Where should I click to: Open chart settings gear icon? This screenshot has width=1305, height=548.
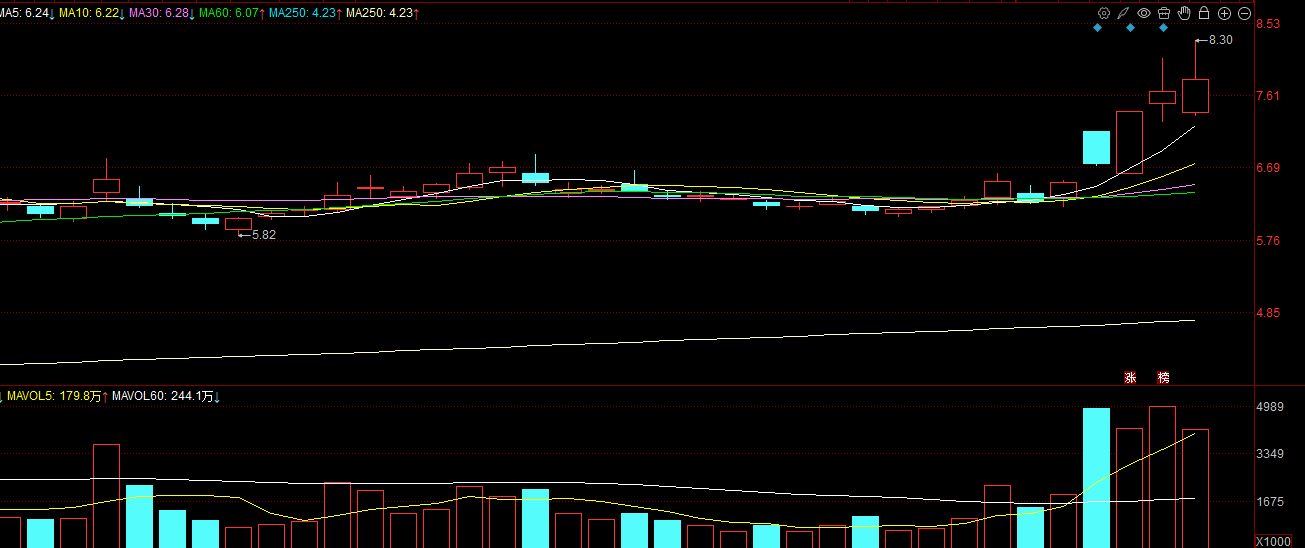[1104, 13]
